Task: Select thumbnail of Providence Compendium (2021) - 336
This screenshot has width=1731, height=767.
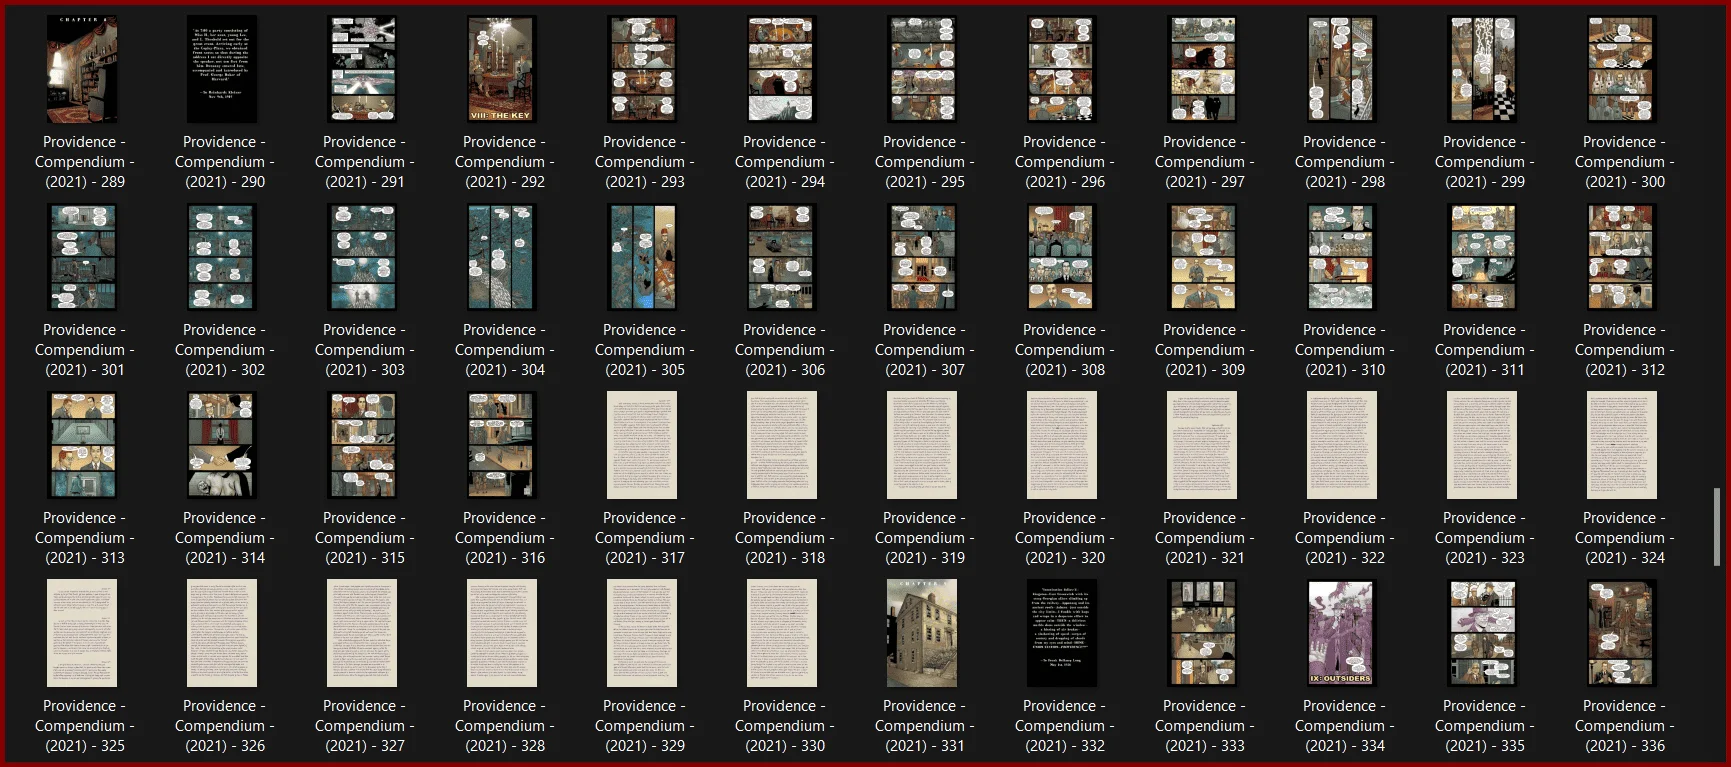Action: (x=1622, y=633)
